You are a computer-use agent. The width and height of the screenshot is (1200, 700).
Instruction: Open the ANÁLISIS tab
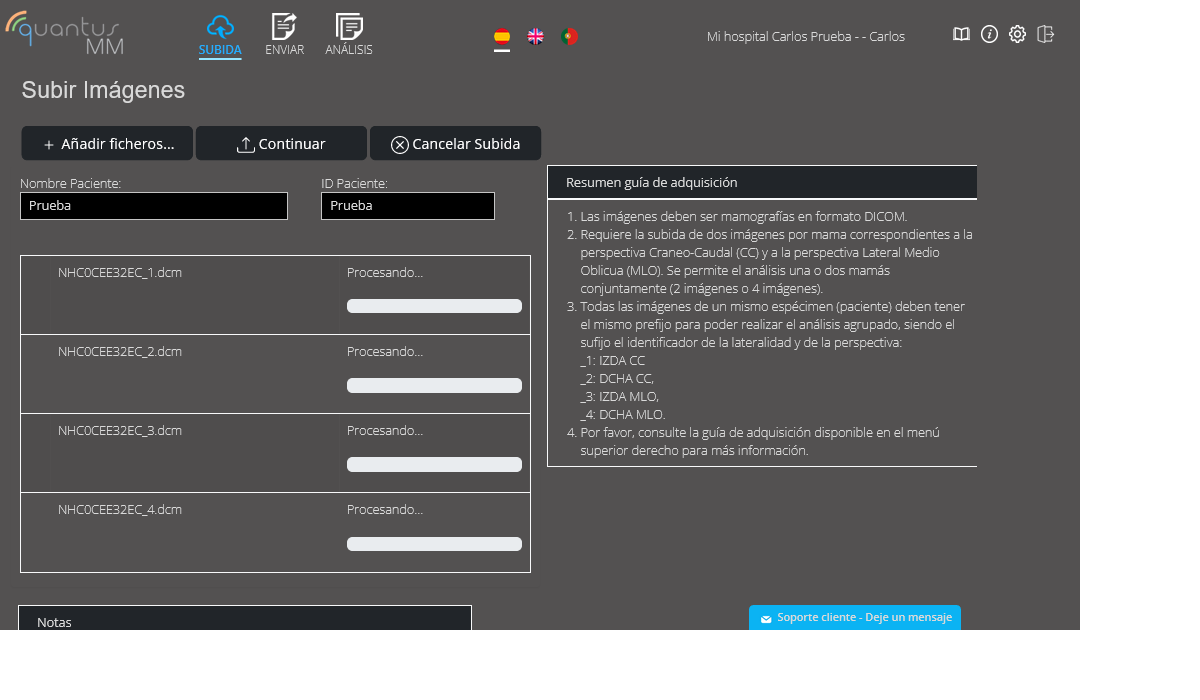(349, 36)
